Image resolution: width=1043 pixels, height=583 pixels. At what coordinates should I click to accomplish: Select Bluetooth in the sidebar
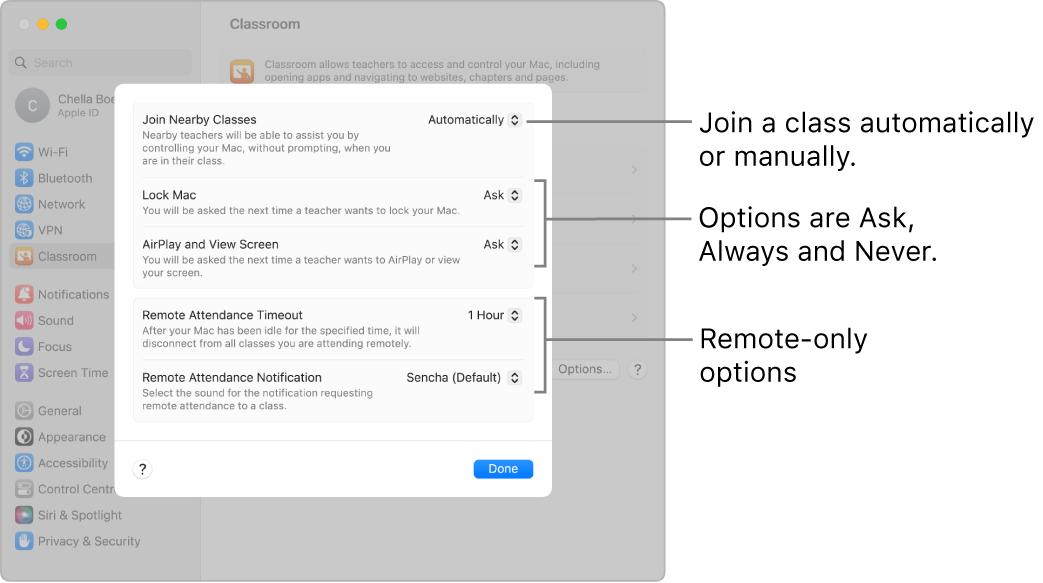click(66, 178)
